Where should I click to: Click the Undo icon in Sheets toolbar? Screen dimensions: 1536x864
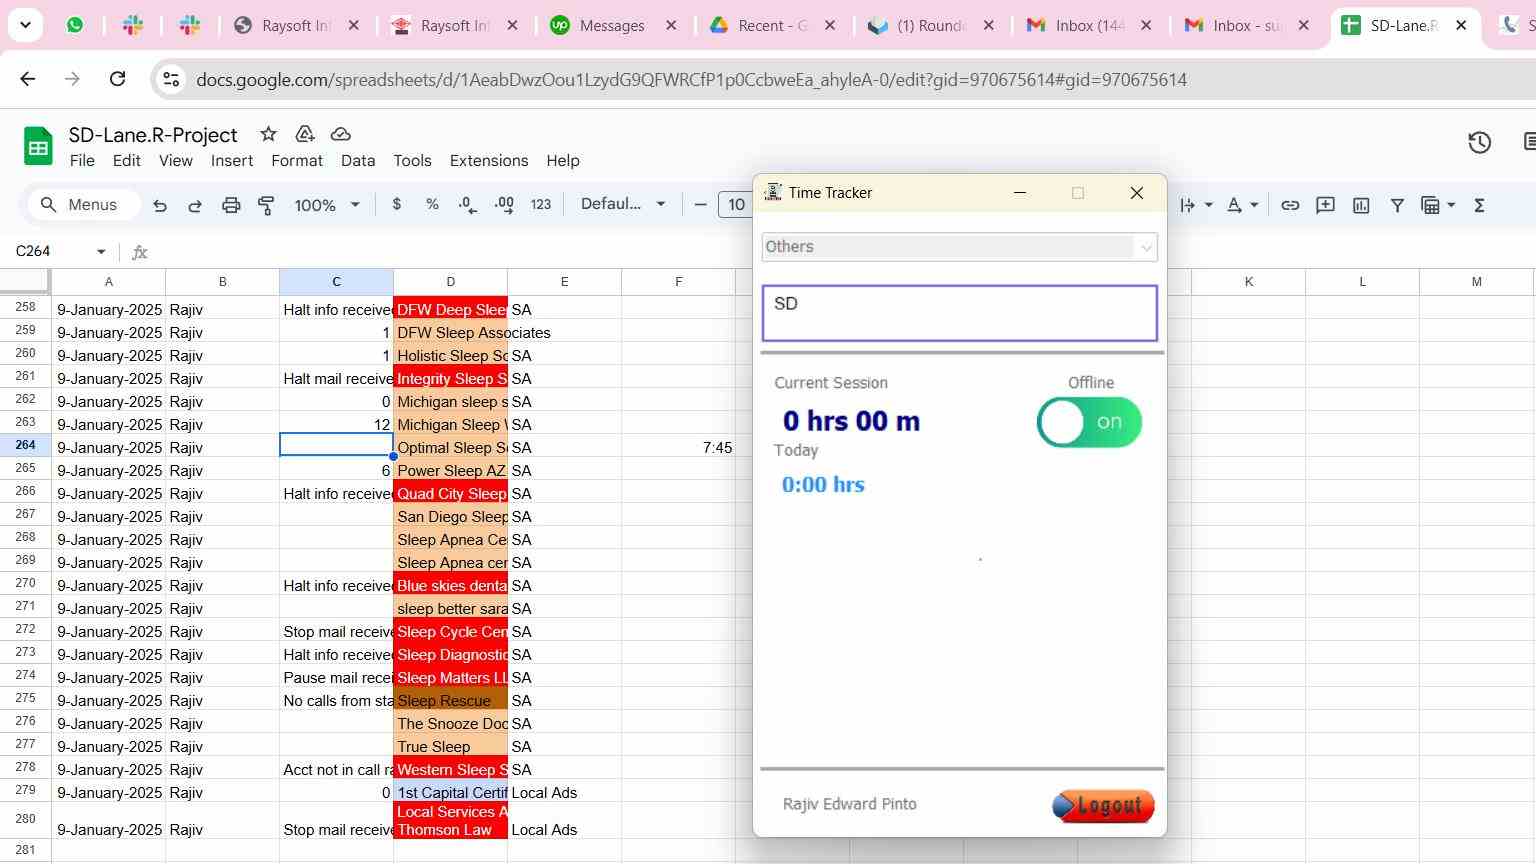[x=160, y=205]
